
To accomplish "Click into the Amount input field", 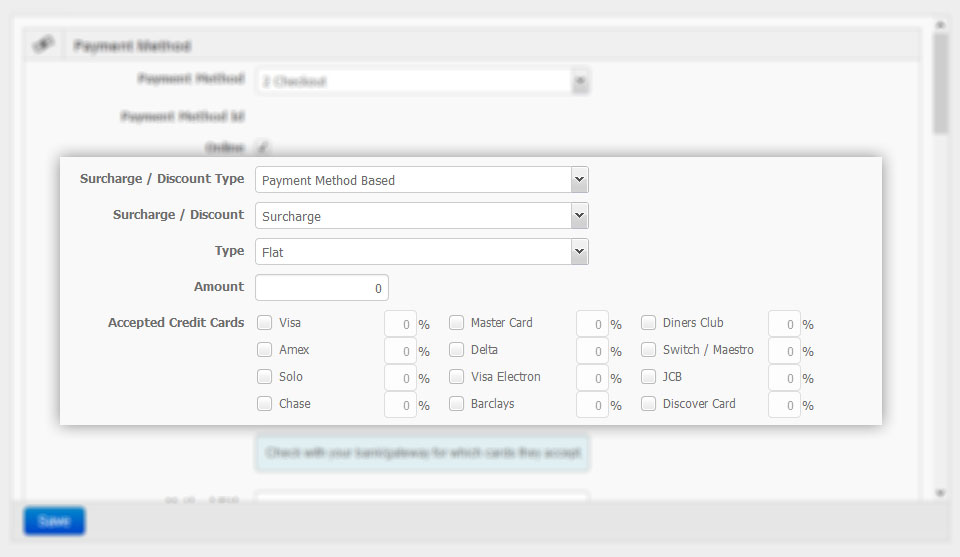I will coord(321,288).
